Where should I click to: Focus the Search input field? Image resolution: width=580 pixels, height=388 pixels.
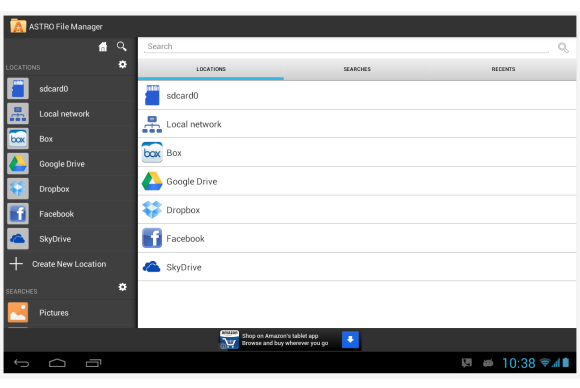coord(346,47)
